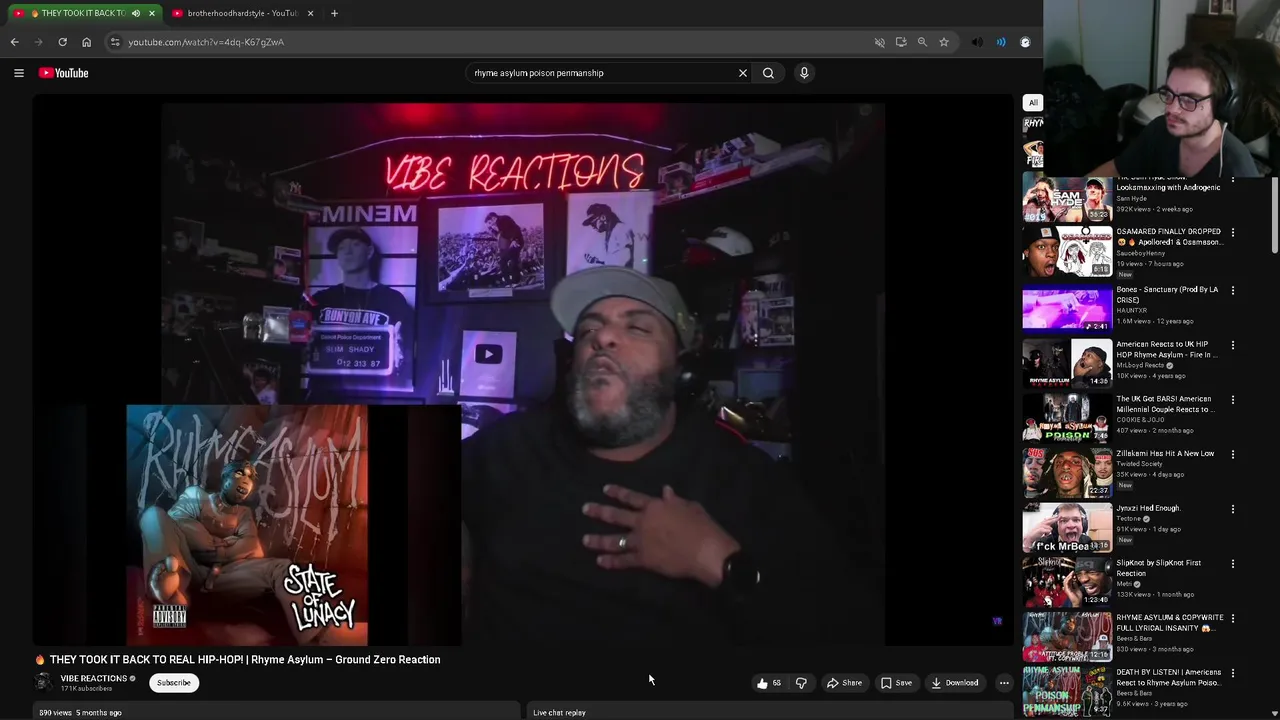Open Jynxzi Had Enough video
The image size is (1280, 720).
1067,526
